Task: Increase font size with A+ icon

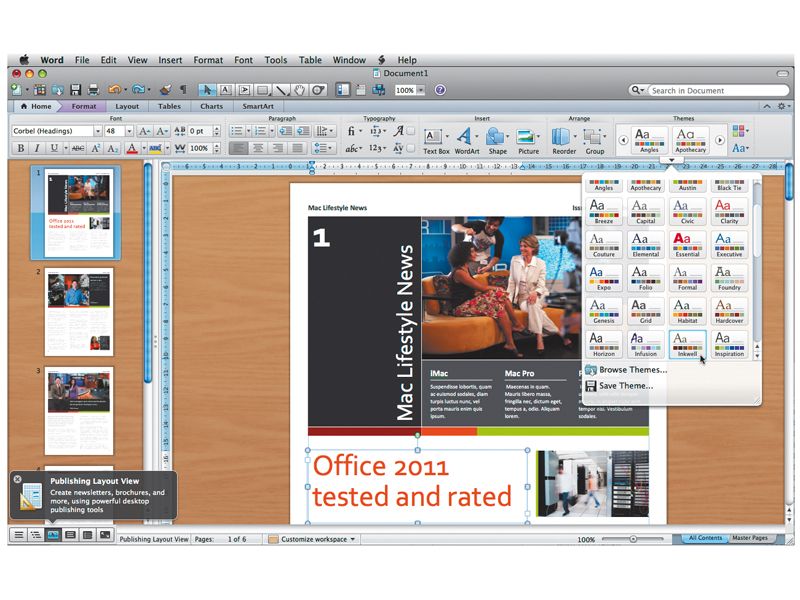Action: 144,131
